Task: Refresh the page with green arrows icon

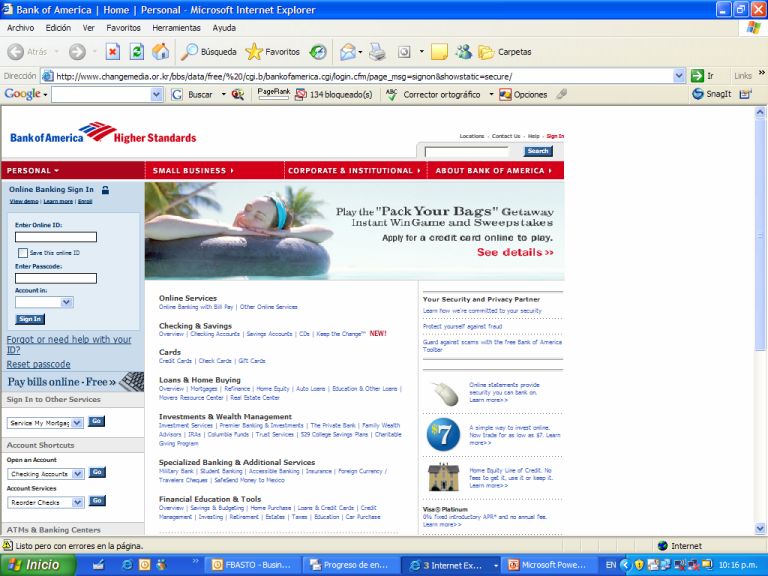Action: (x=137, y=51)
